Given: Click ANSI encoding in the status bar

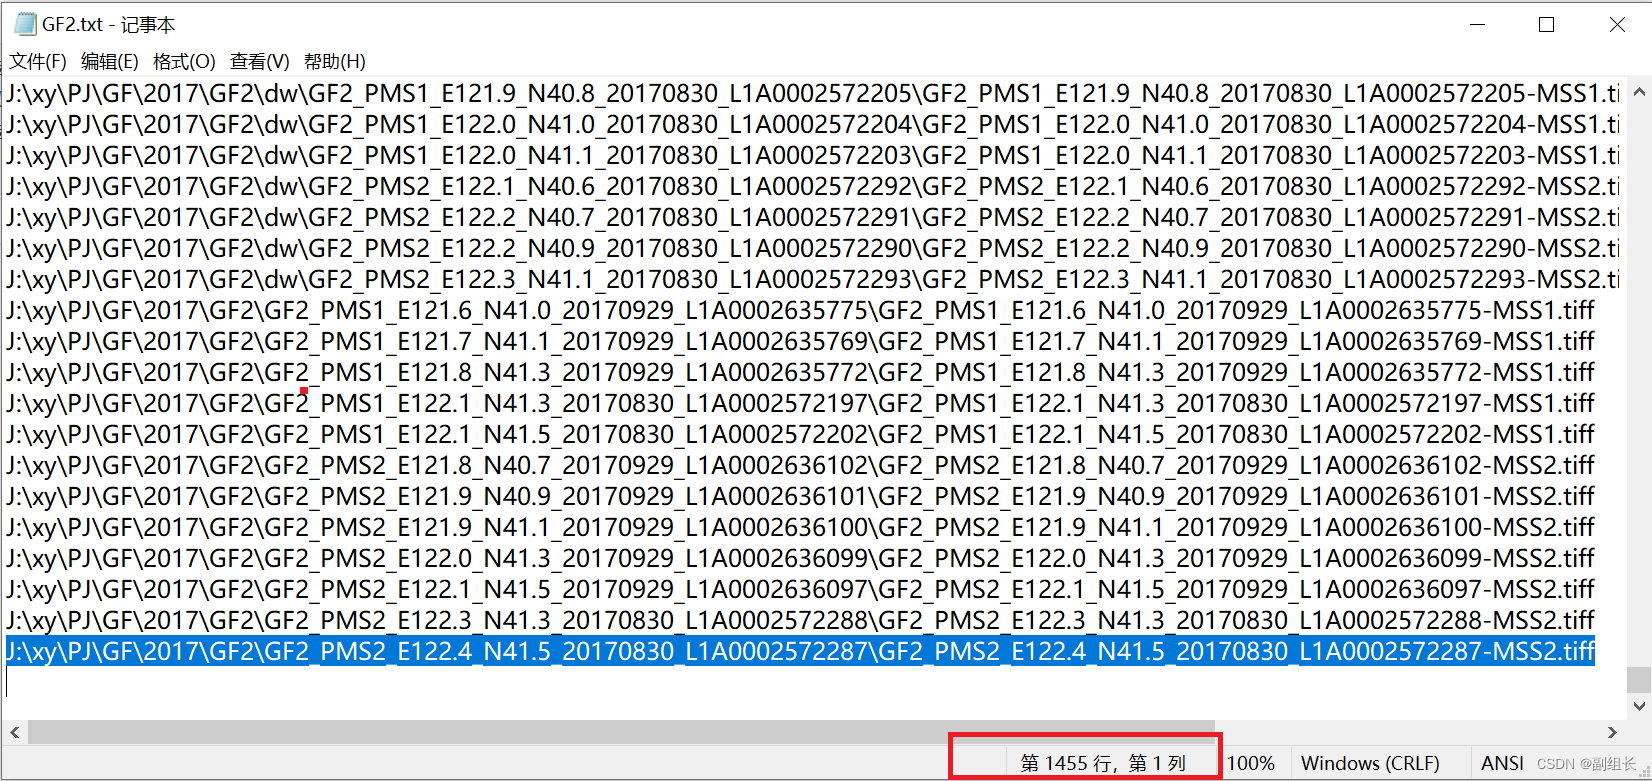Looking at the screenshot, I should (1502, 763).
